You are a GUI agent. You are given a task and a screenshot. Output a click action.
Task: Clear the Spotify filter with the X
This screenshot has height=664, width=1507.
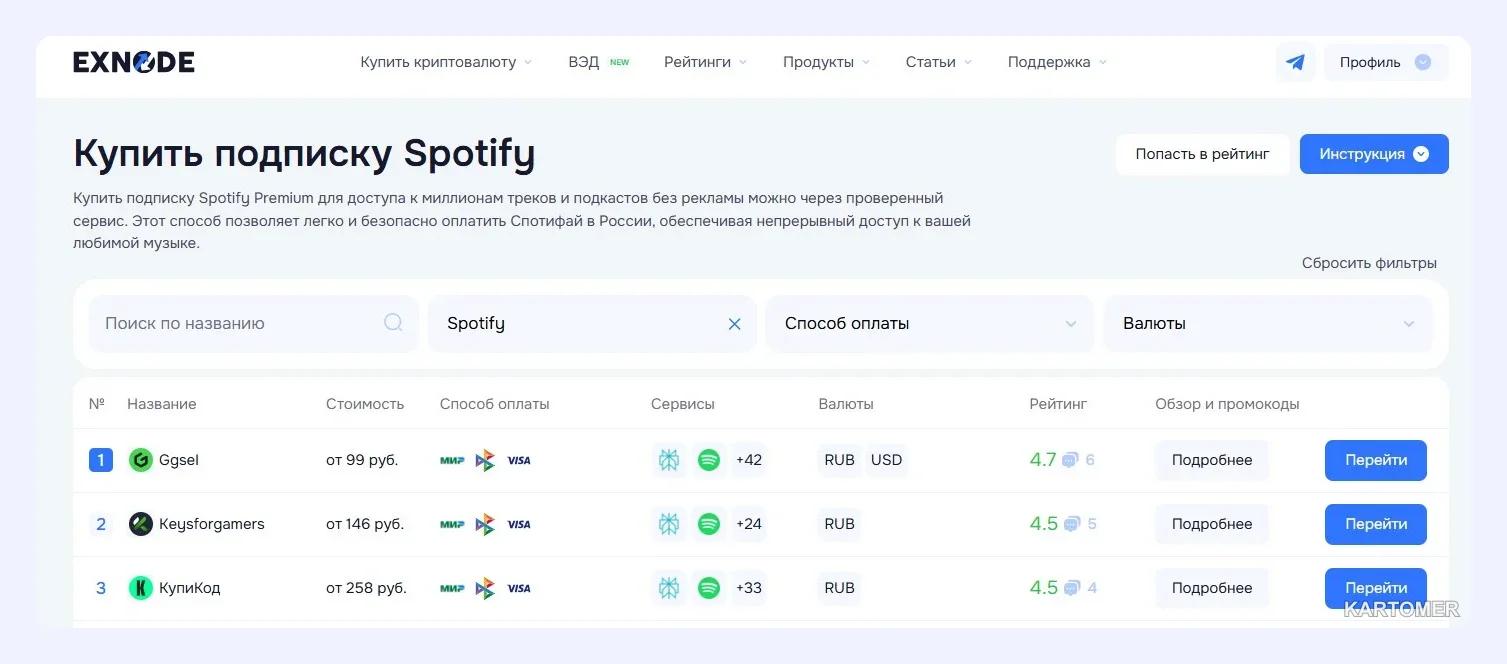click(x=734, y=324)
